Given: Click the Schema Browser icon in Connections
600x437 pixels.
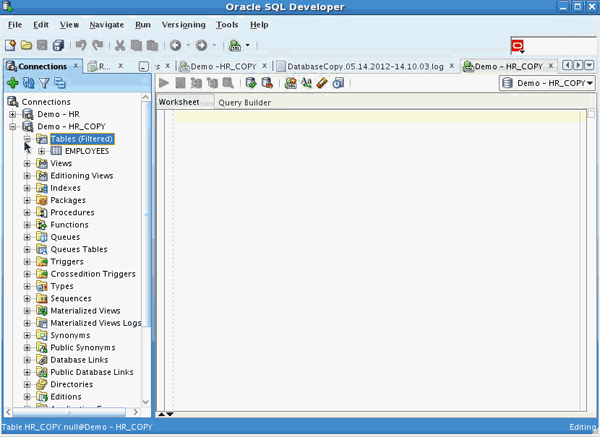Looking at the screenshot, I should click(x=60, y=83).
